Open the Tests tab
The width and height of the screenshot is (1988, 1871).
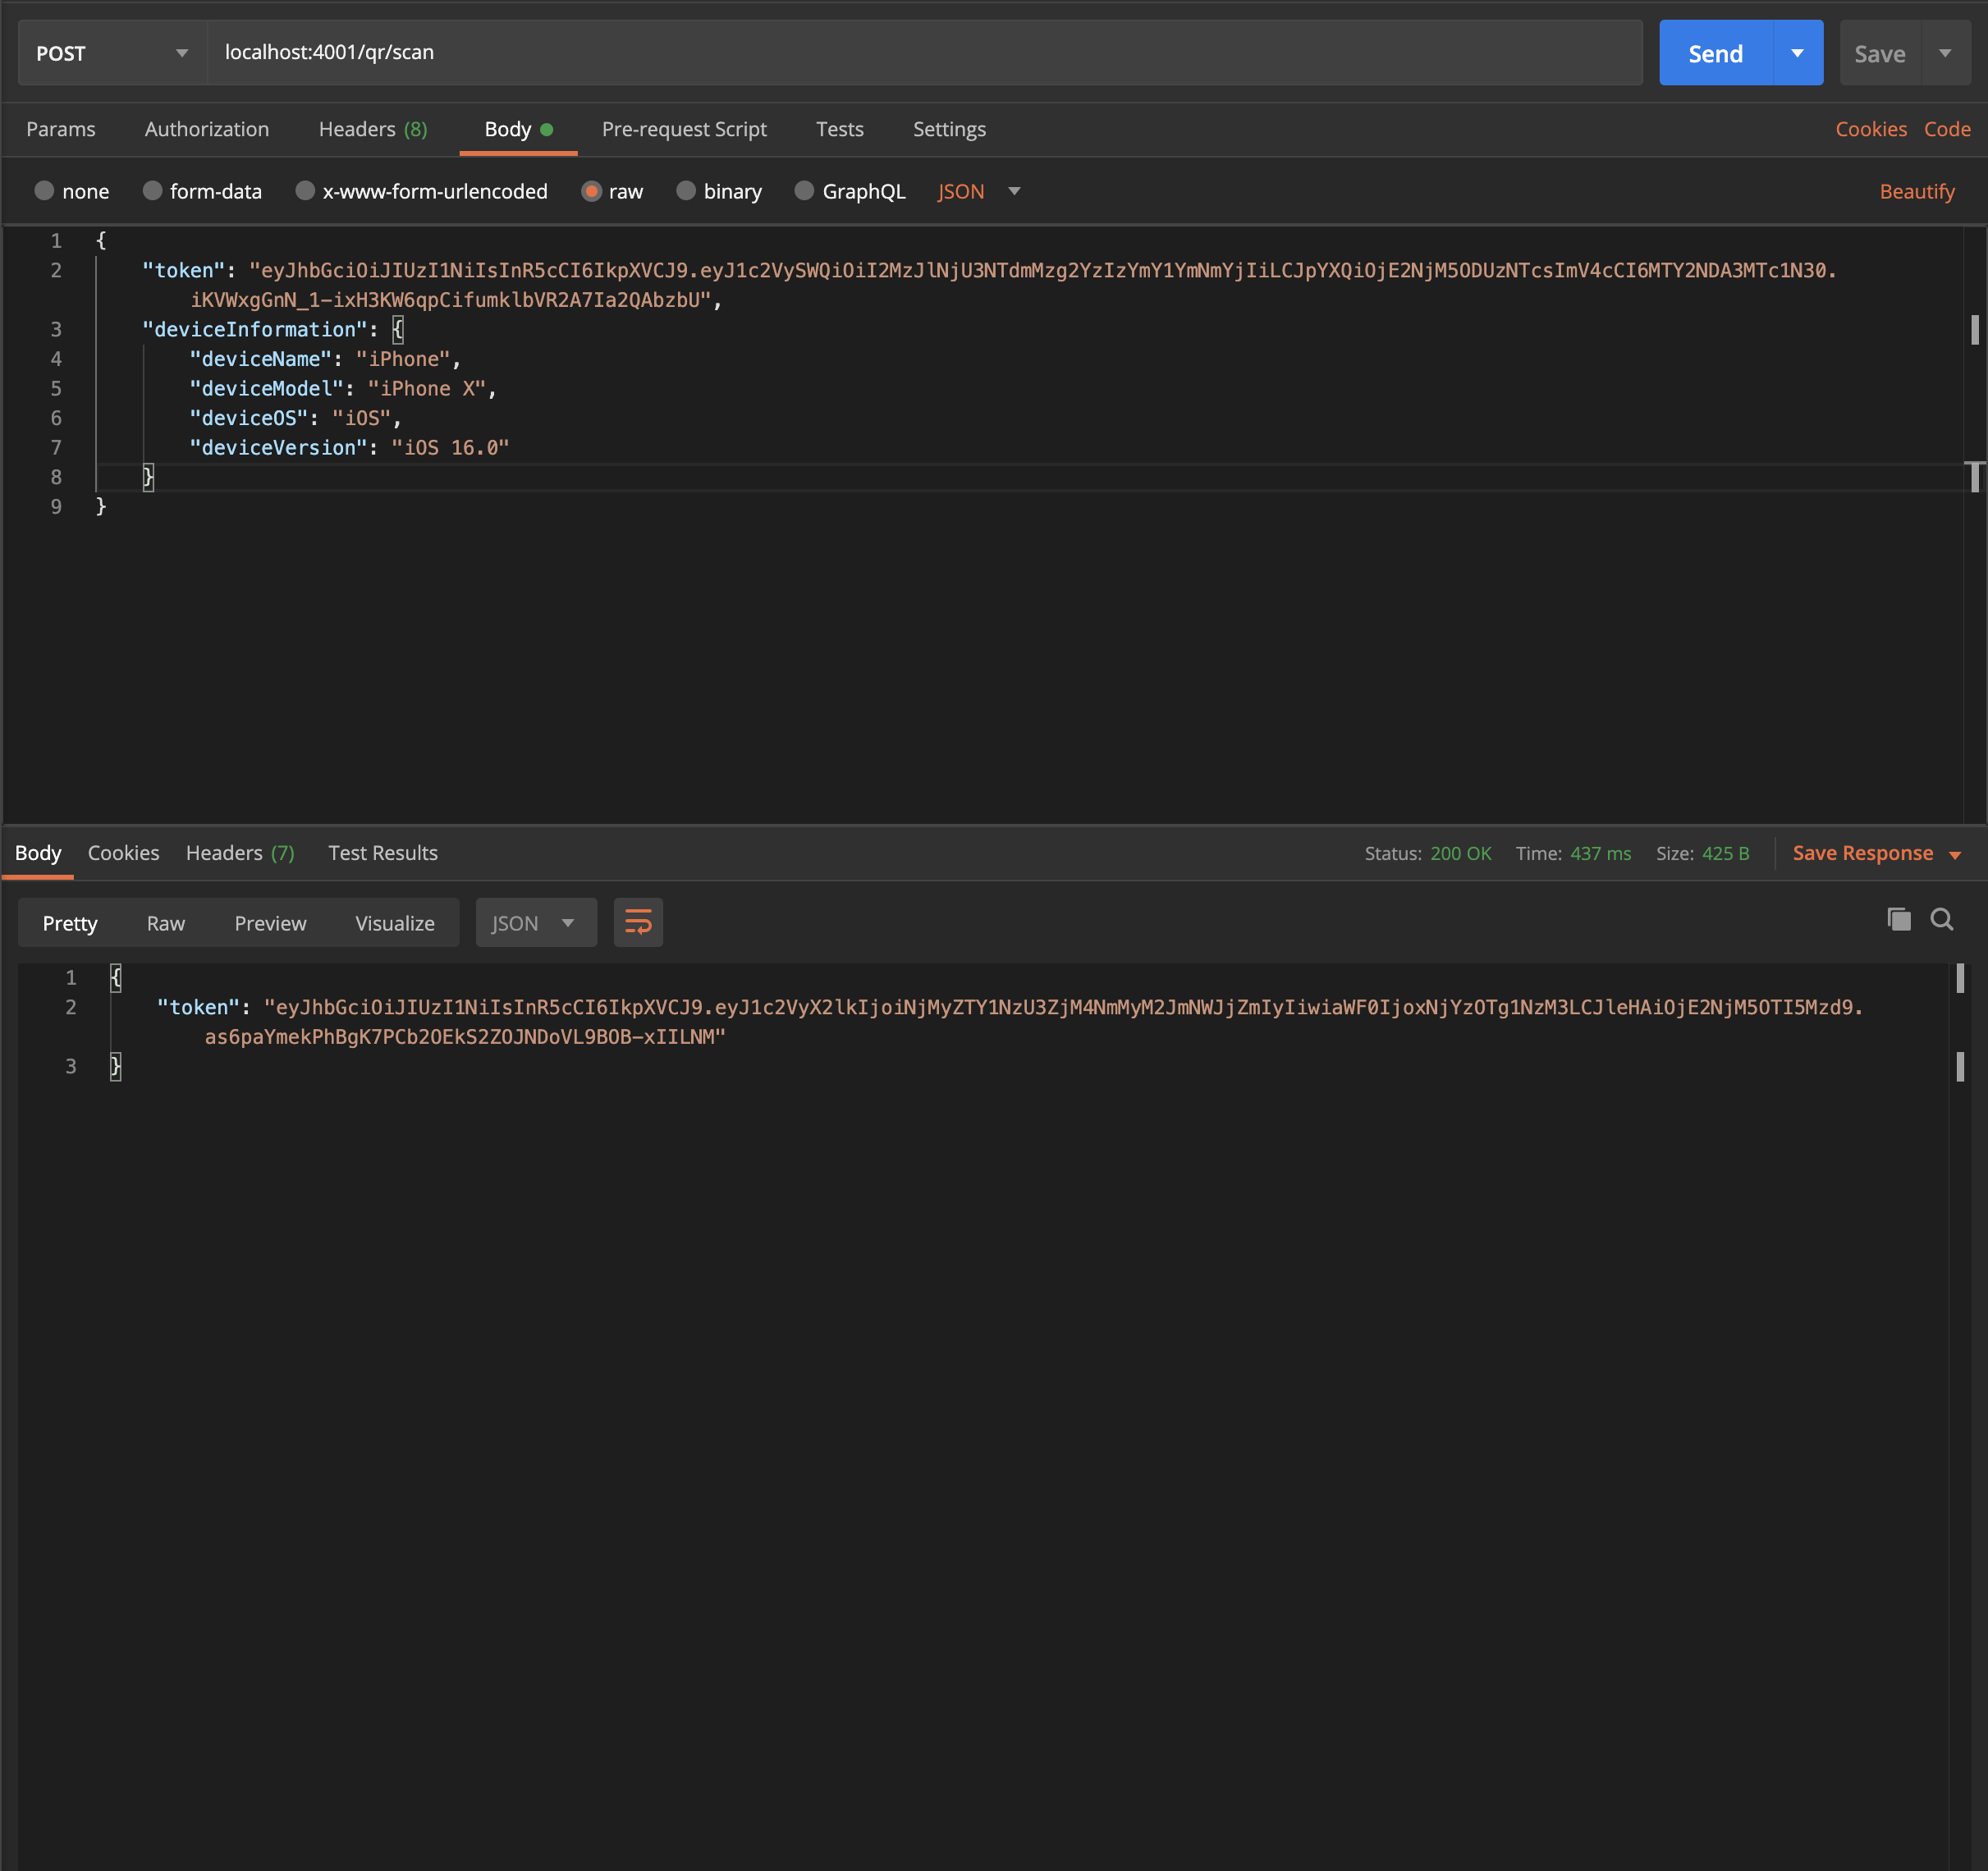tap(839, 129)
